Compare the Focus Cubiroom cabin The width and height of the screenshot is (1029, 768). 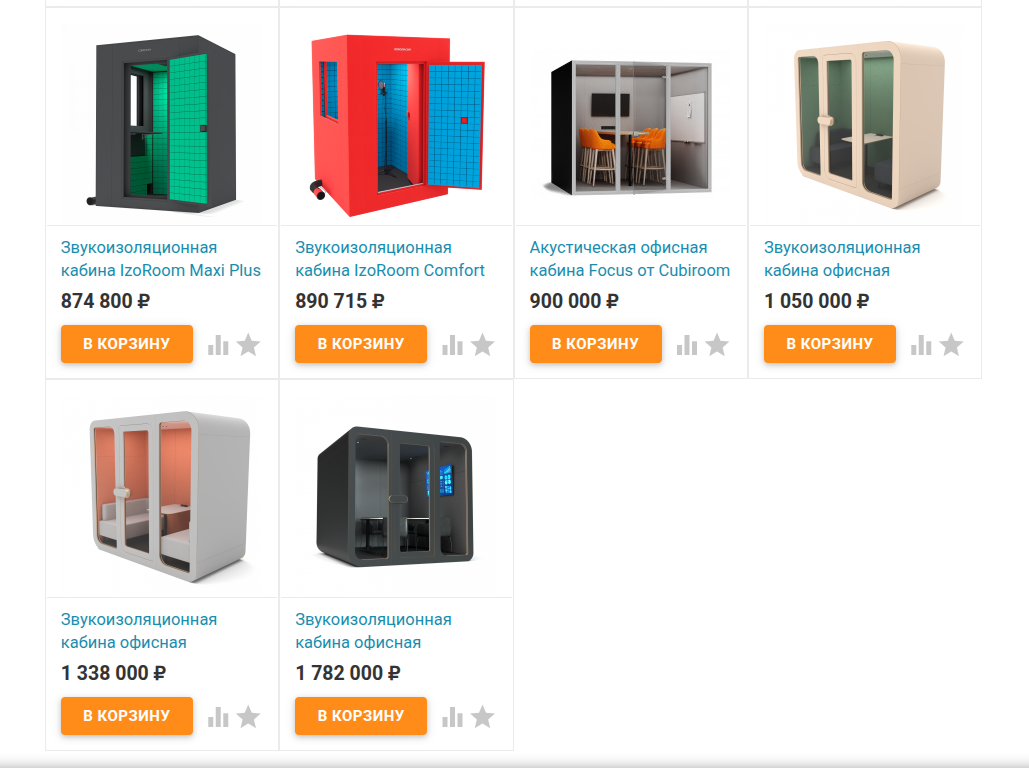(x=686, y=345)
